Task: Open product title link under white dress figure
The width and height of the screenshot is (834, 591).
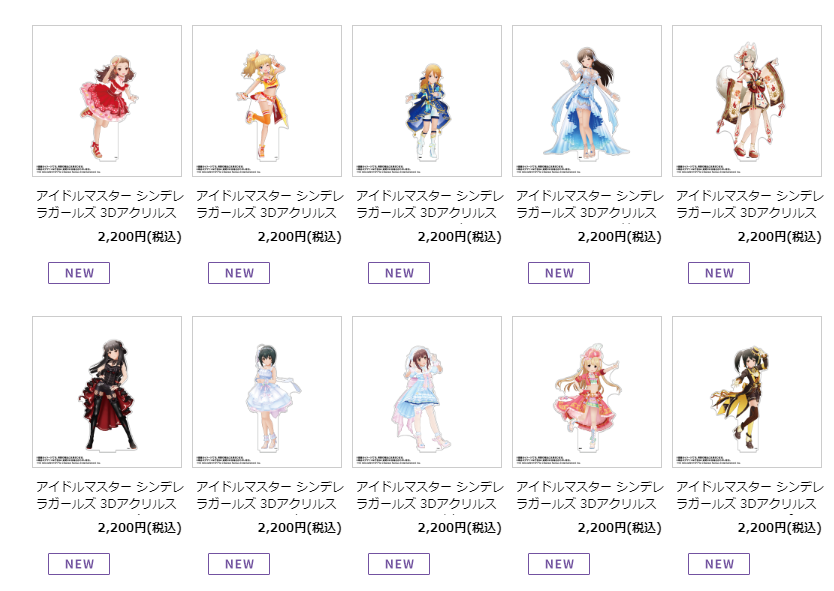Action: click(270, 495)
